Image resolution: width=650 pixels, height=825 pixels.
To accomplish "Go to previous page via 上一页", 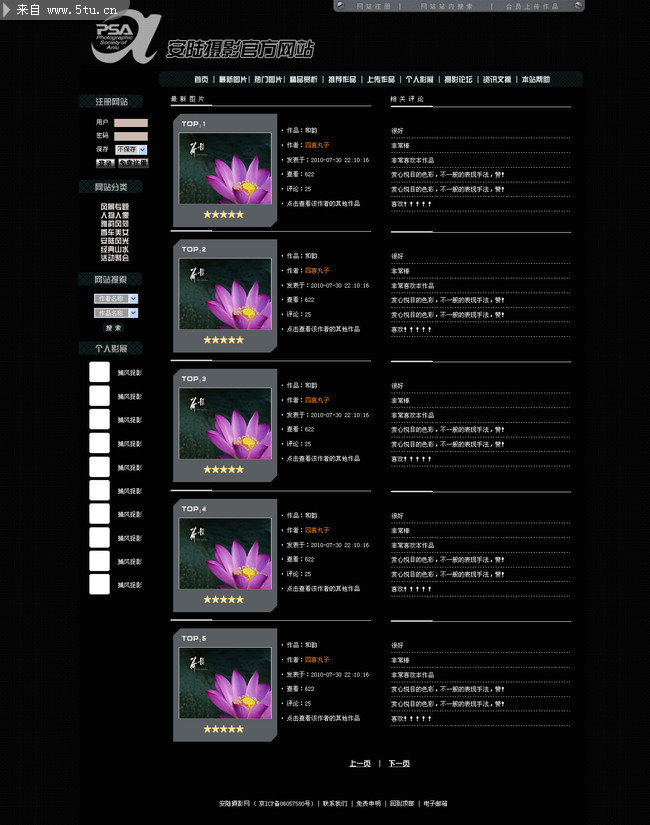I will [359, 764].
